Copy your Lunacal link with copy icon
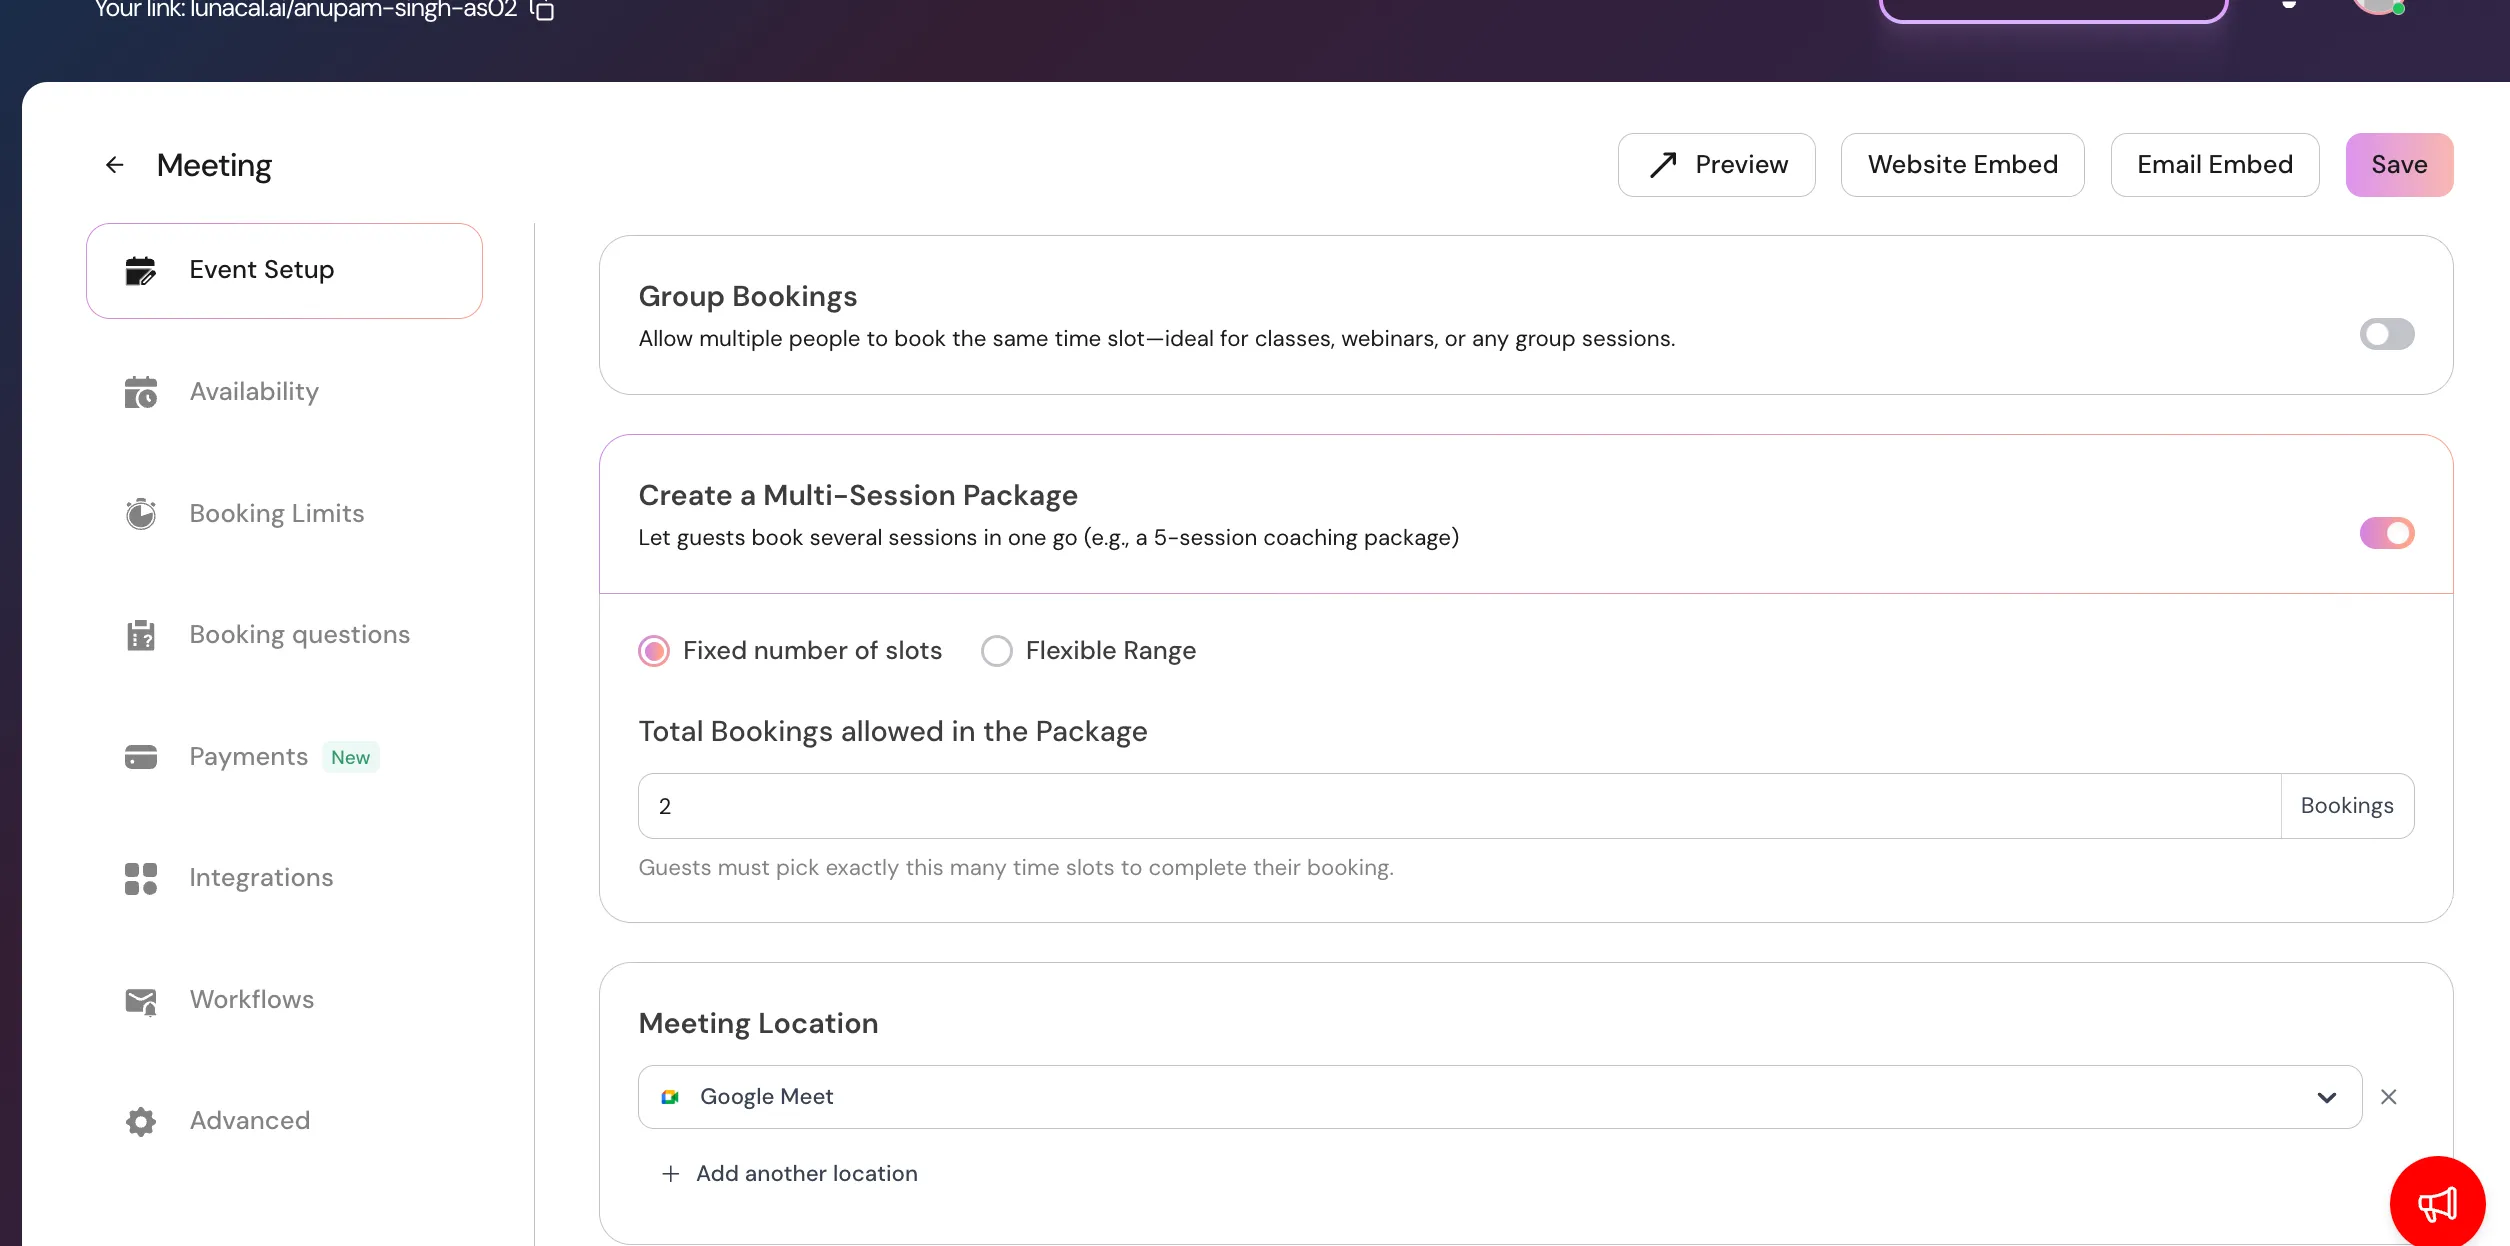 pyautogui.click(x=542, y=10)
